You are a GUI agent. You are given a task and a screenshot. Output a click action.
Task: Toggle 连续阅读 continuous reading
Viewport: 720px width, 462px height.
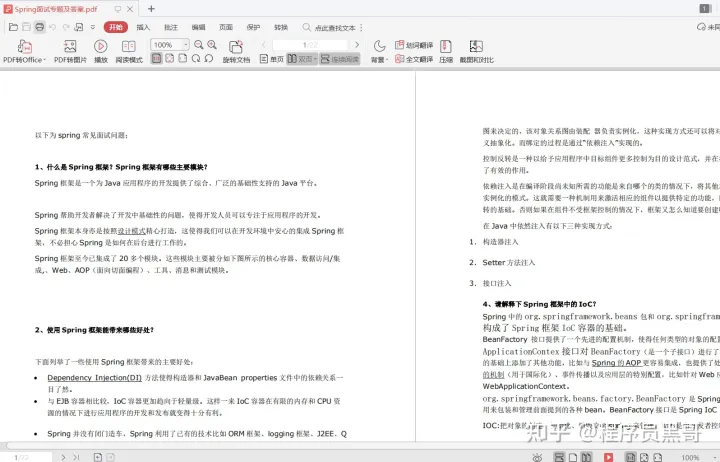pos(340,59)
